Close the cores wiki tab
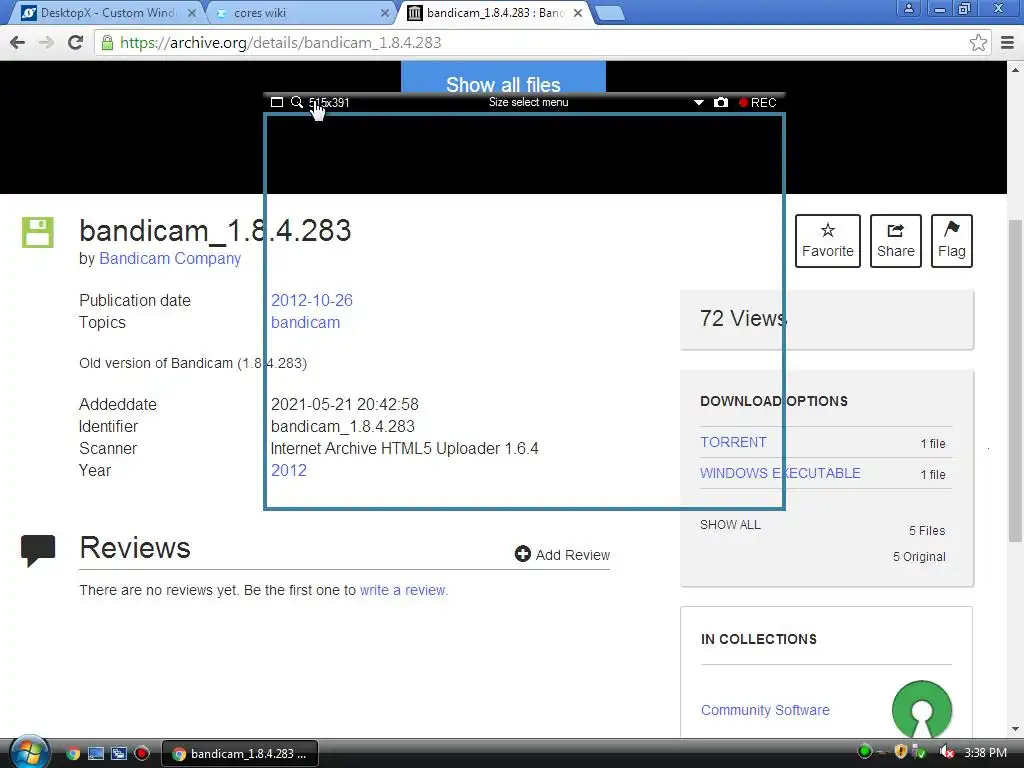 coord(385,13)
